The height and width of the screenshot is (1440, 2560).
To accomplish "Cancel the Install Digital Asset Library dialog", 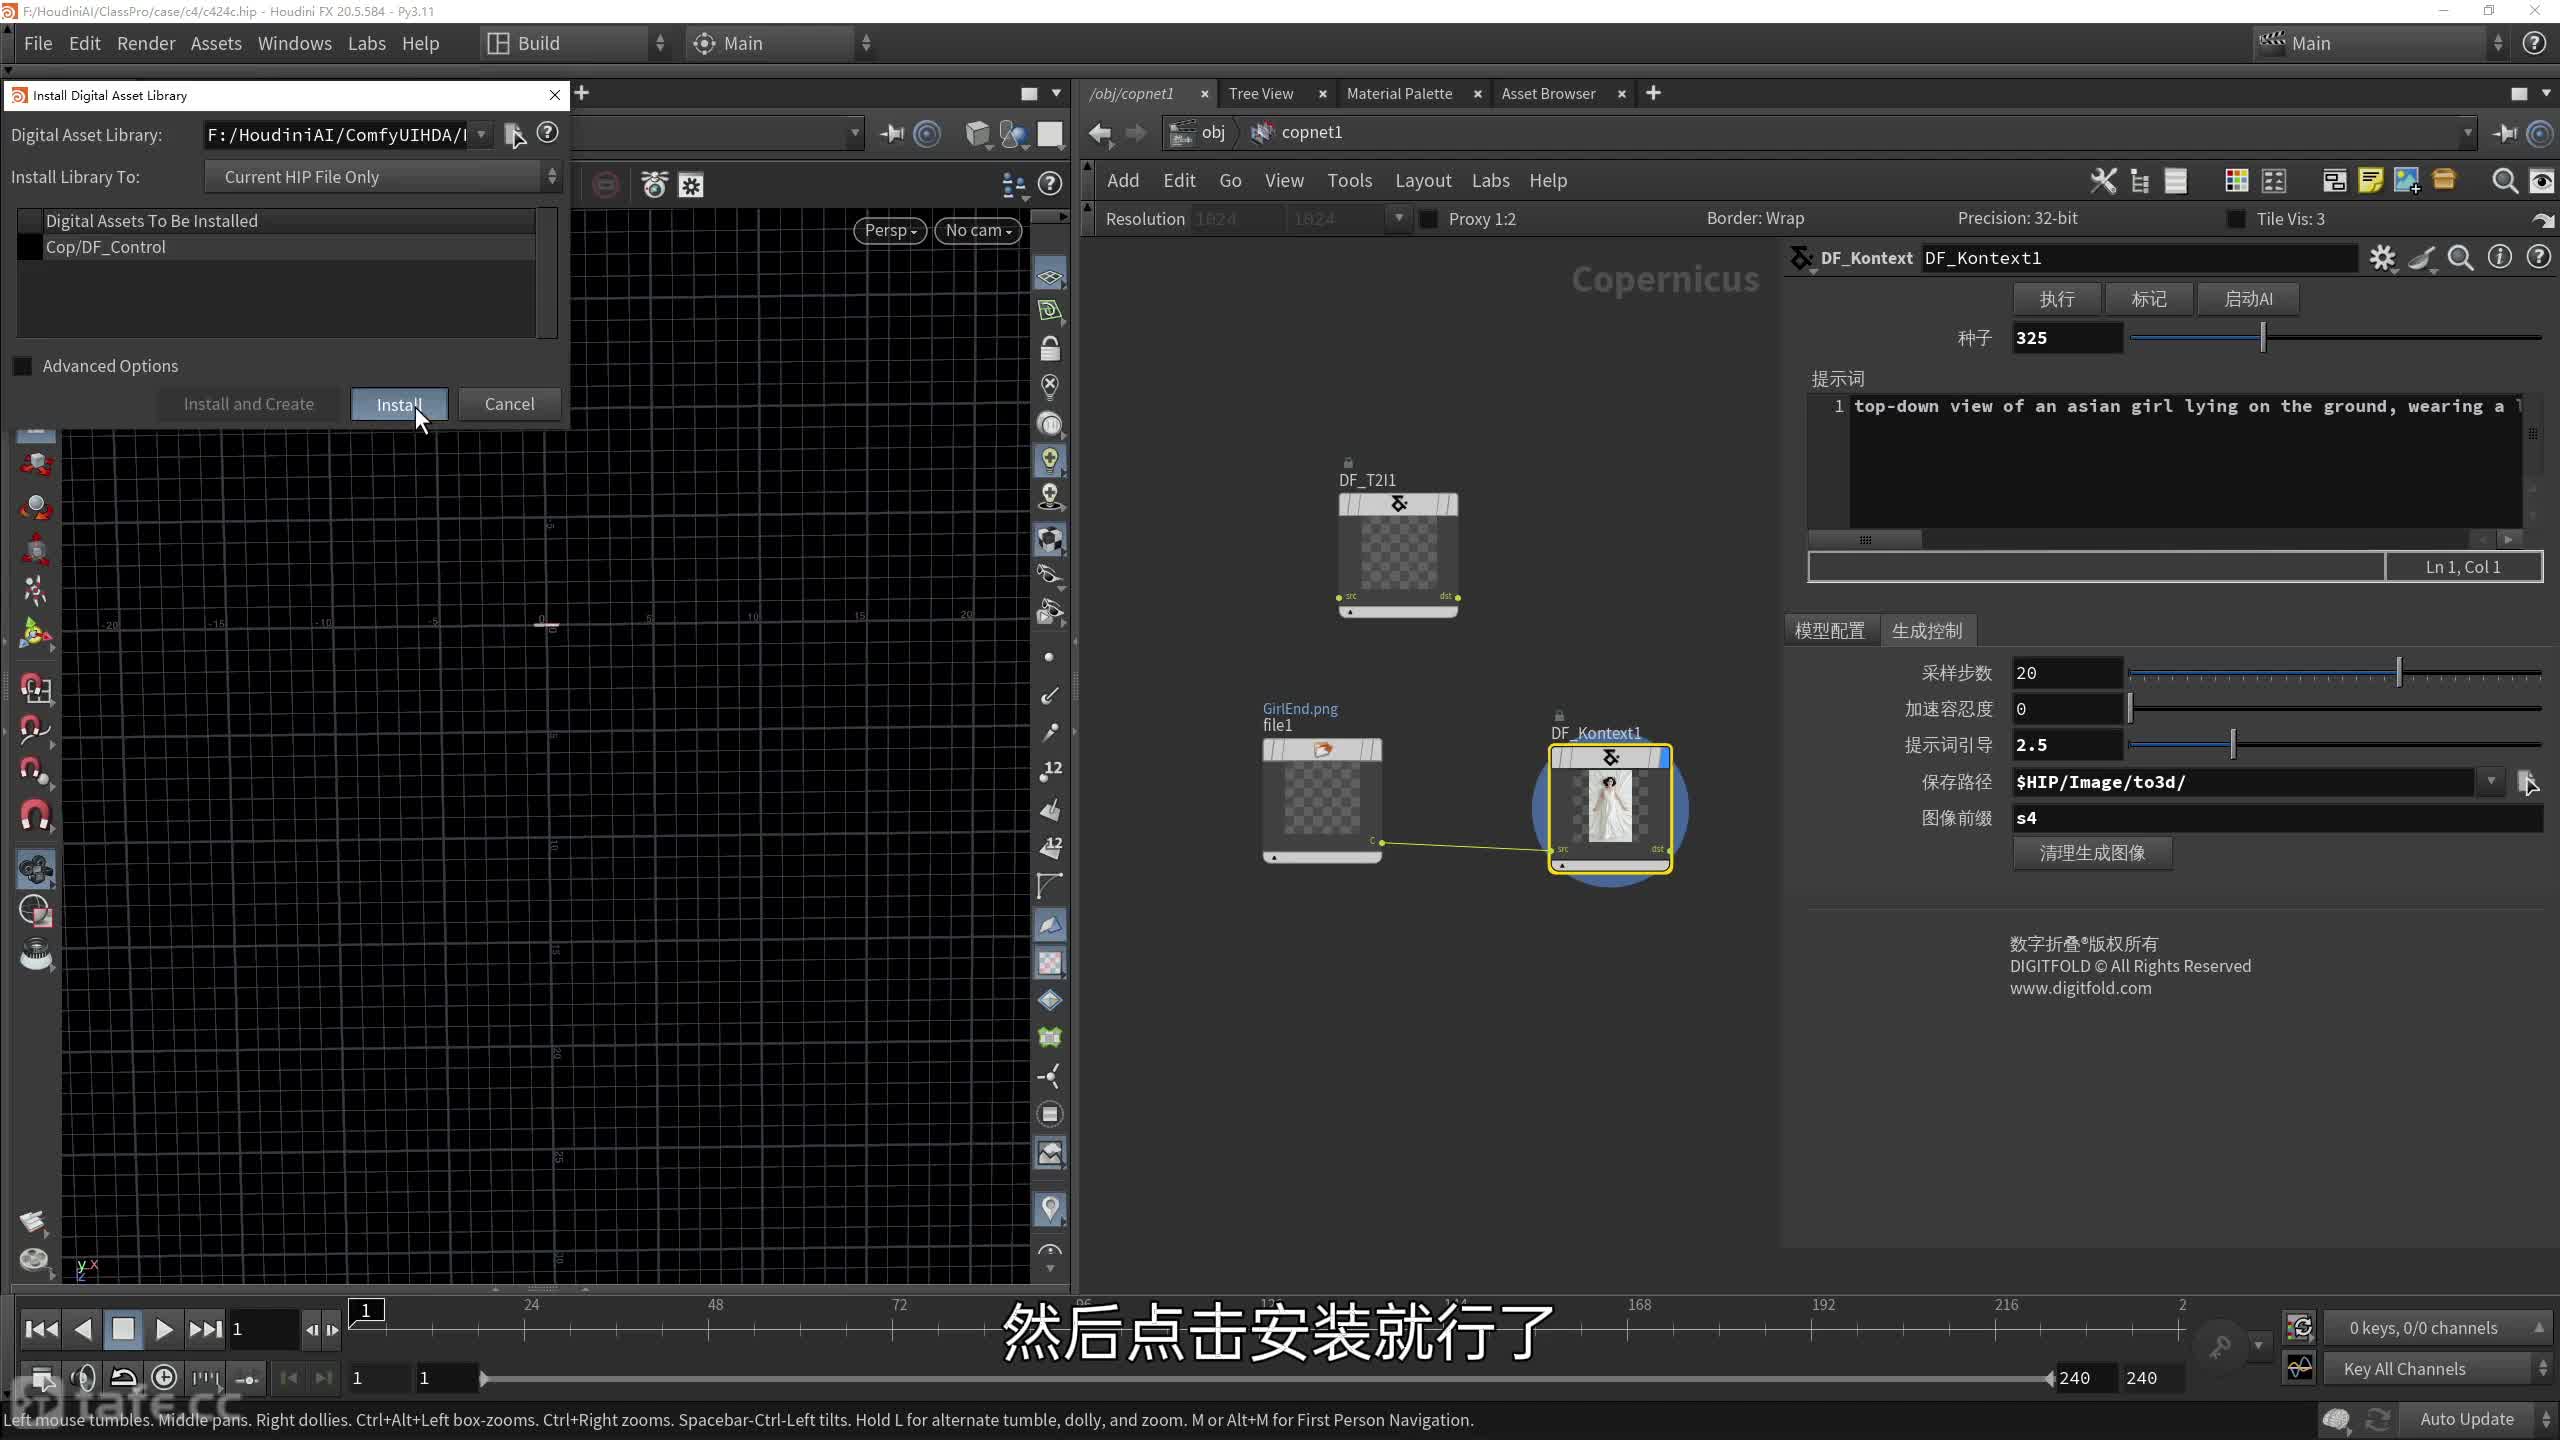I will tap(509, 404).
